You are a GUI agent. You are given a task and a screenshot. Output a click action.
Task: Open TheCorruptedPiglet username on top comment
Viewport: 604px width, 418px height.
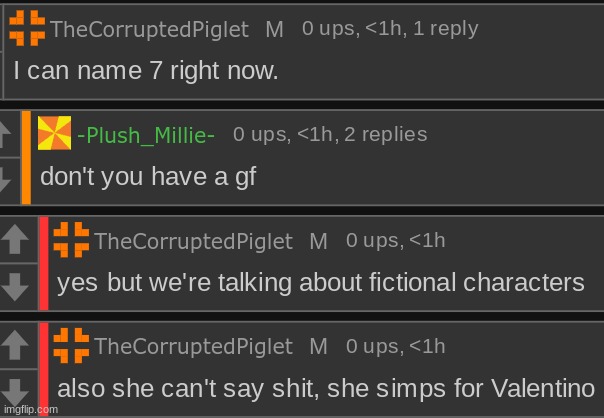click(149, 30)
